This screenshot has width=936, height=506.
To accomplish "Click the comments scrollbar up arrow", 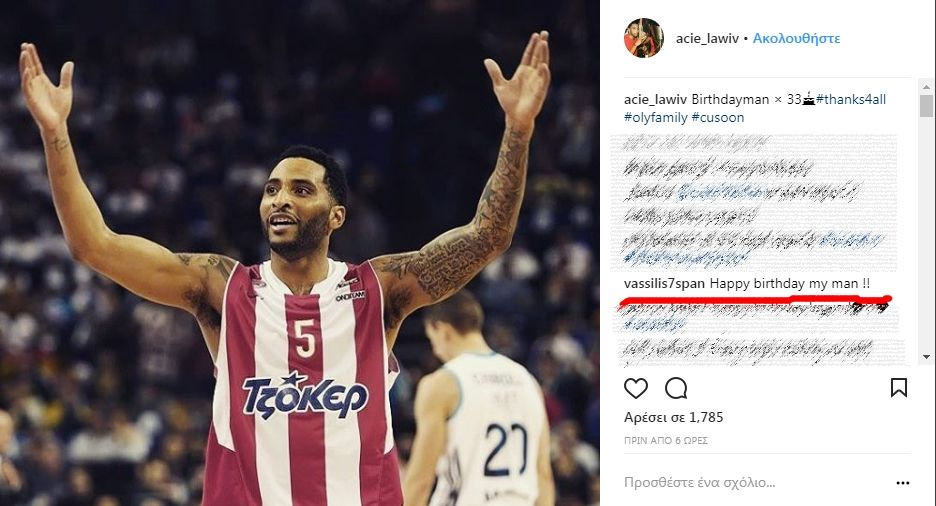I will [926, 87].
